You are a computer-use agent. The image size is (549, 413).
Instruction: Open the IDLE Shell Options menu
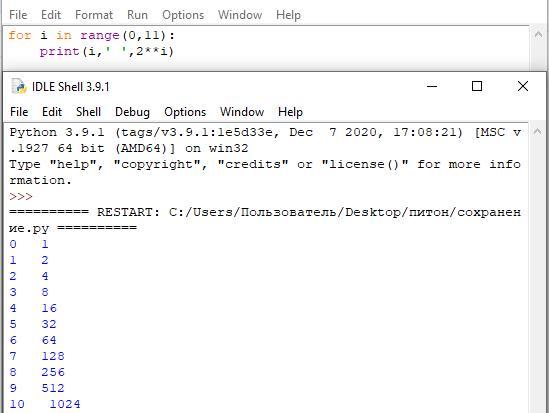point(185,112)
